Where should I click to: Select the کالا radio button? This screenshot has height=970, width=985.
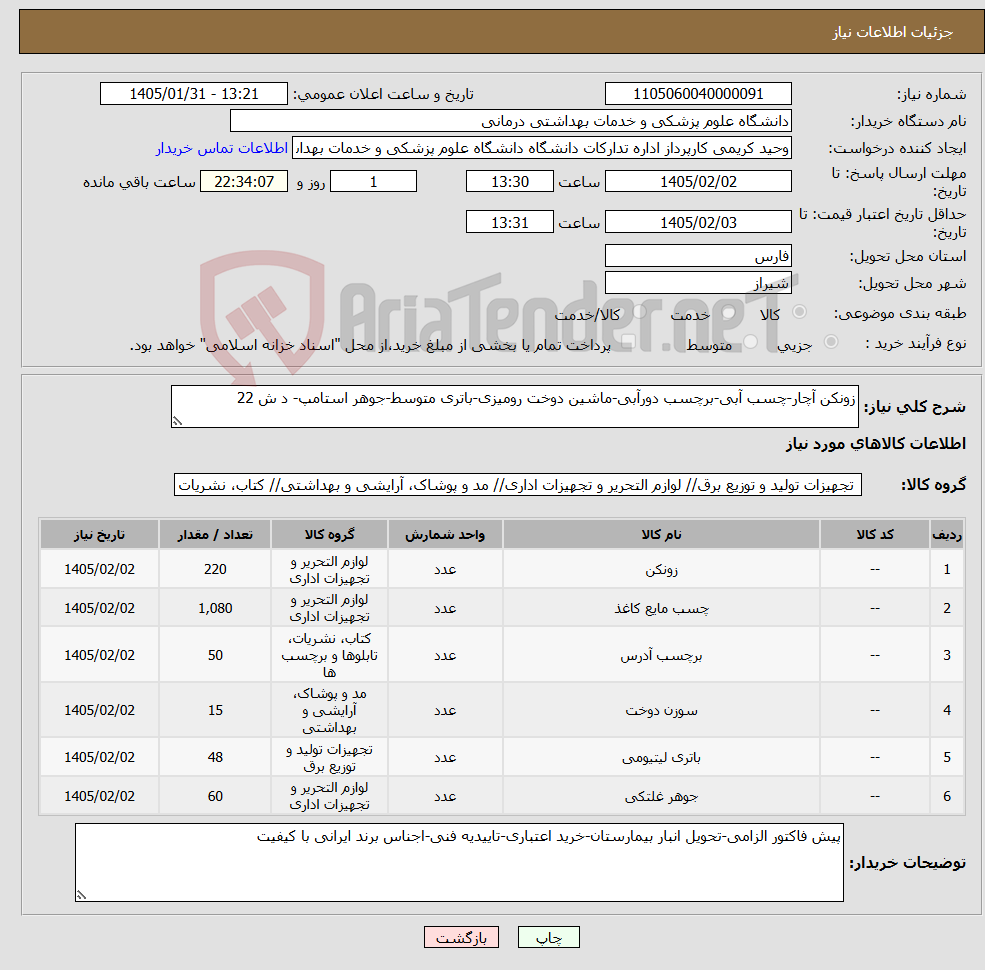pos(800,312)
